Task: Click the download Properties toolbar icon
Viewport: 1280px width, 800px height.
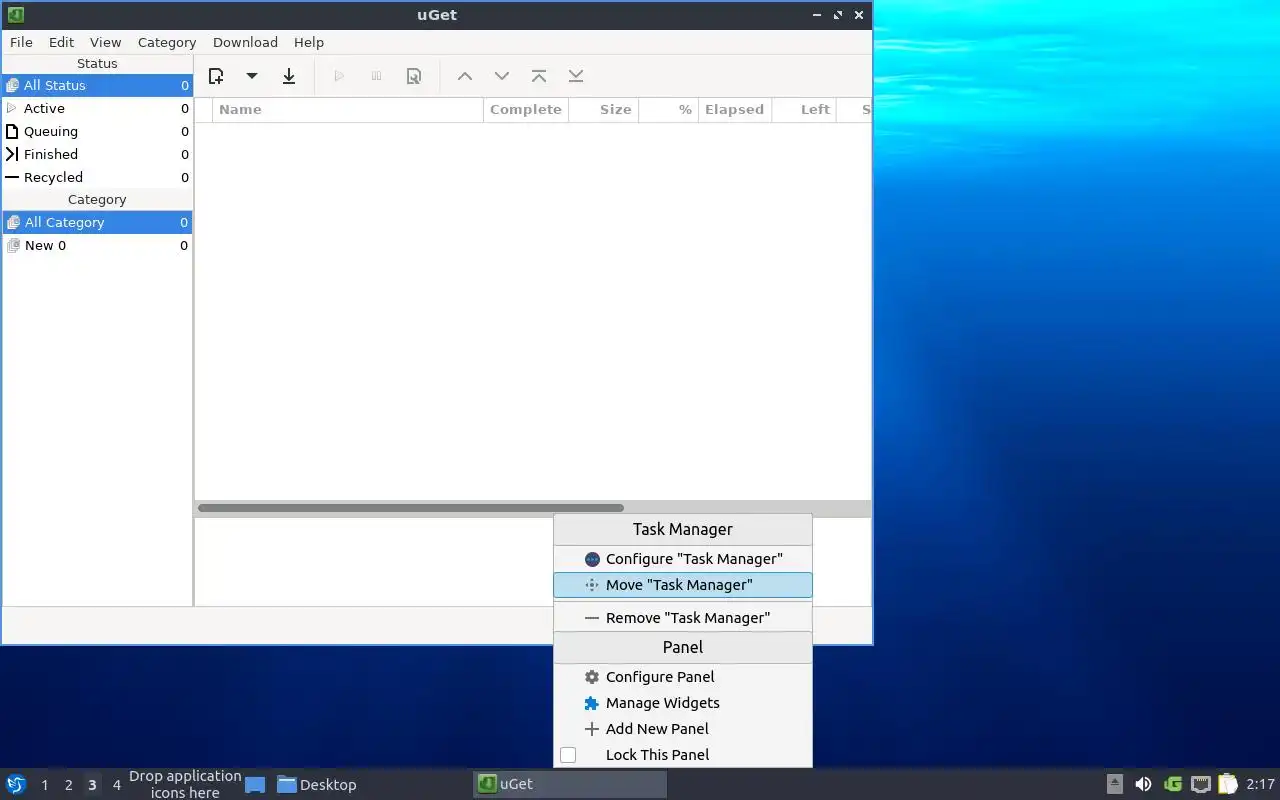Action: coord(414,76)
